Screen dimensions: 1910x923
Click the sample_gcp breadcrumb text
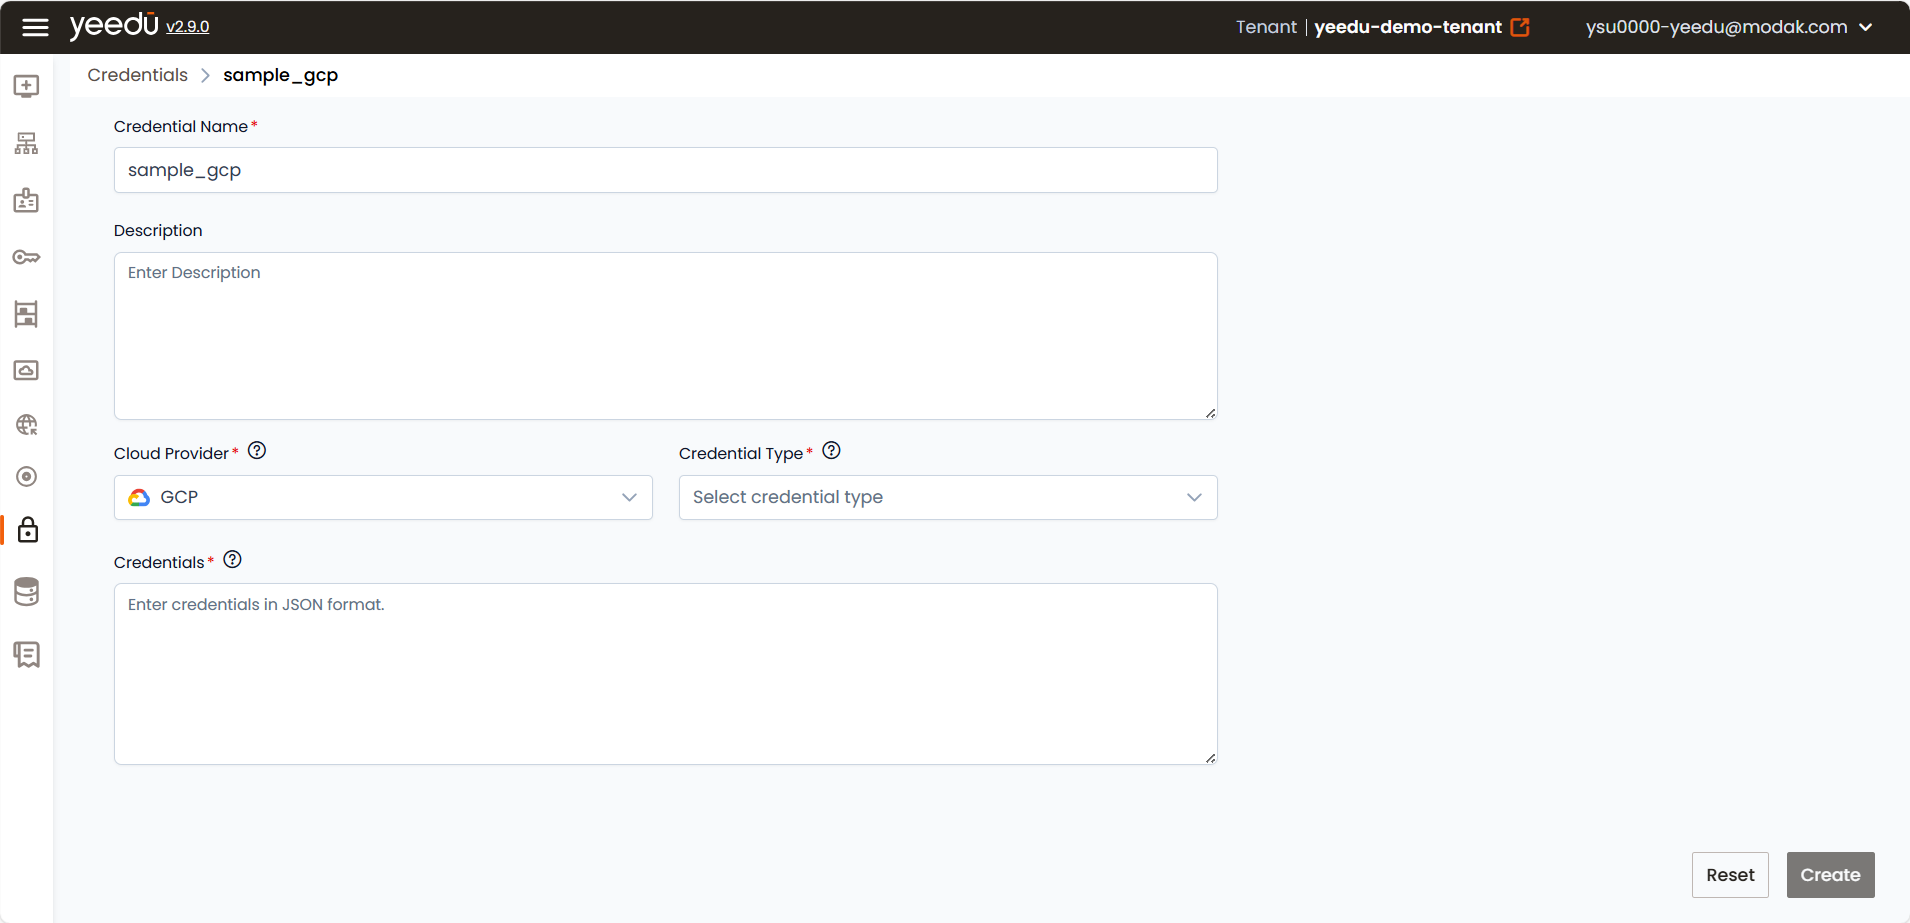(281, 75)
